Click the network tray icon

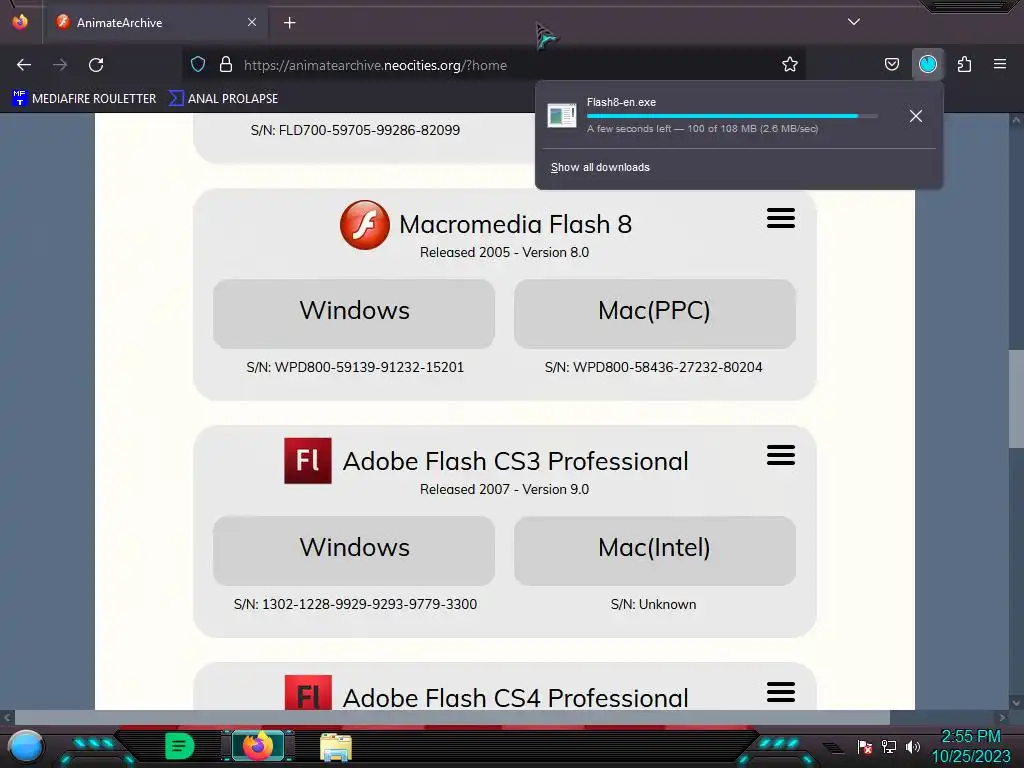pyautogui.click(x=889, y=746)
